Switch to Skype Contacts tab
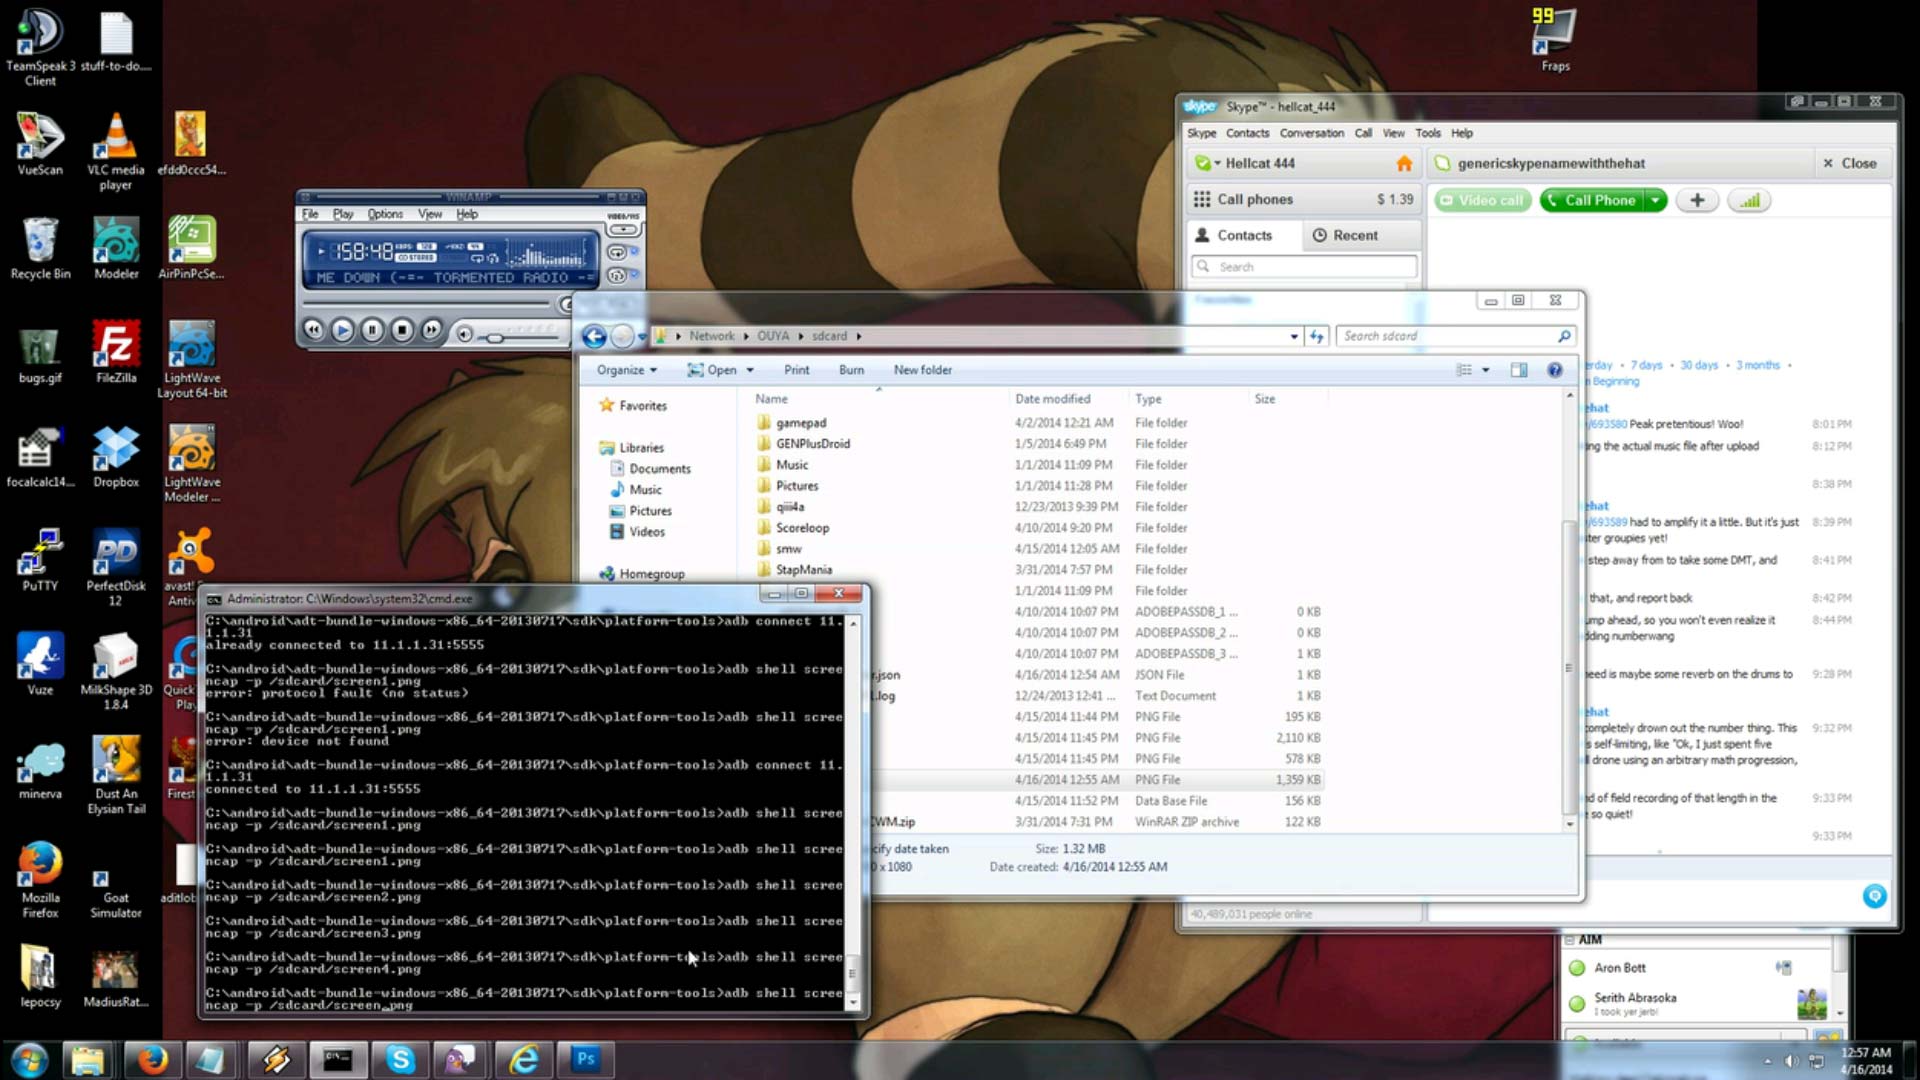The height and width of the screenshot is (1080, 1920). 1246,235
